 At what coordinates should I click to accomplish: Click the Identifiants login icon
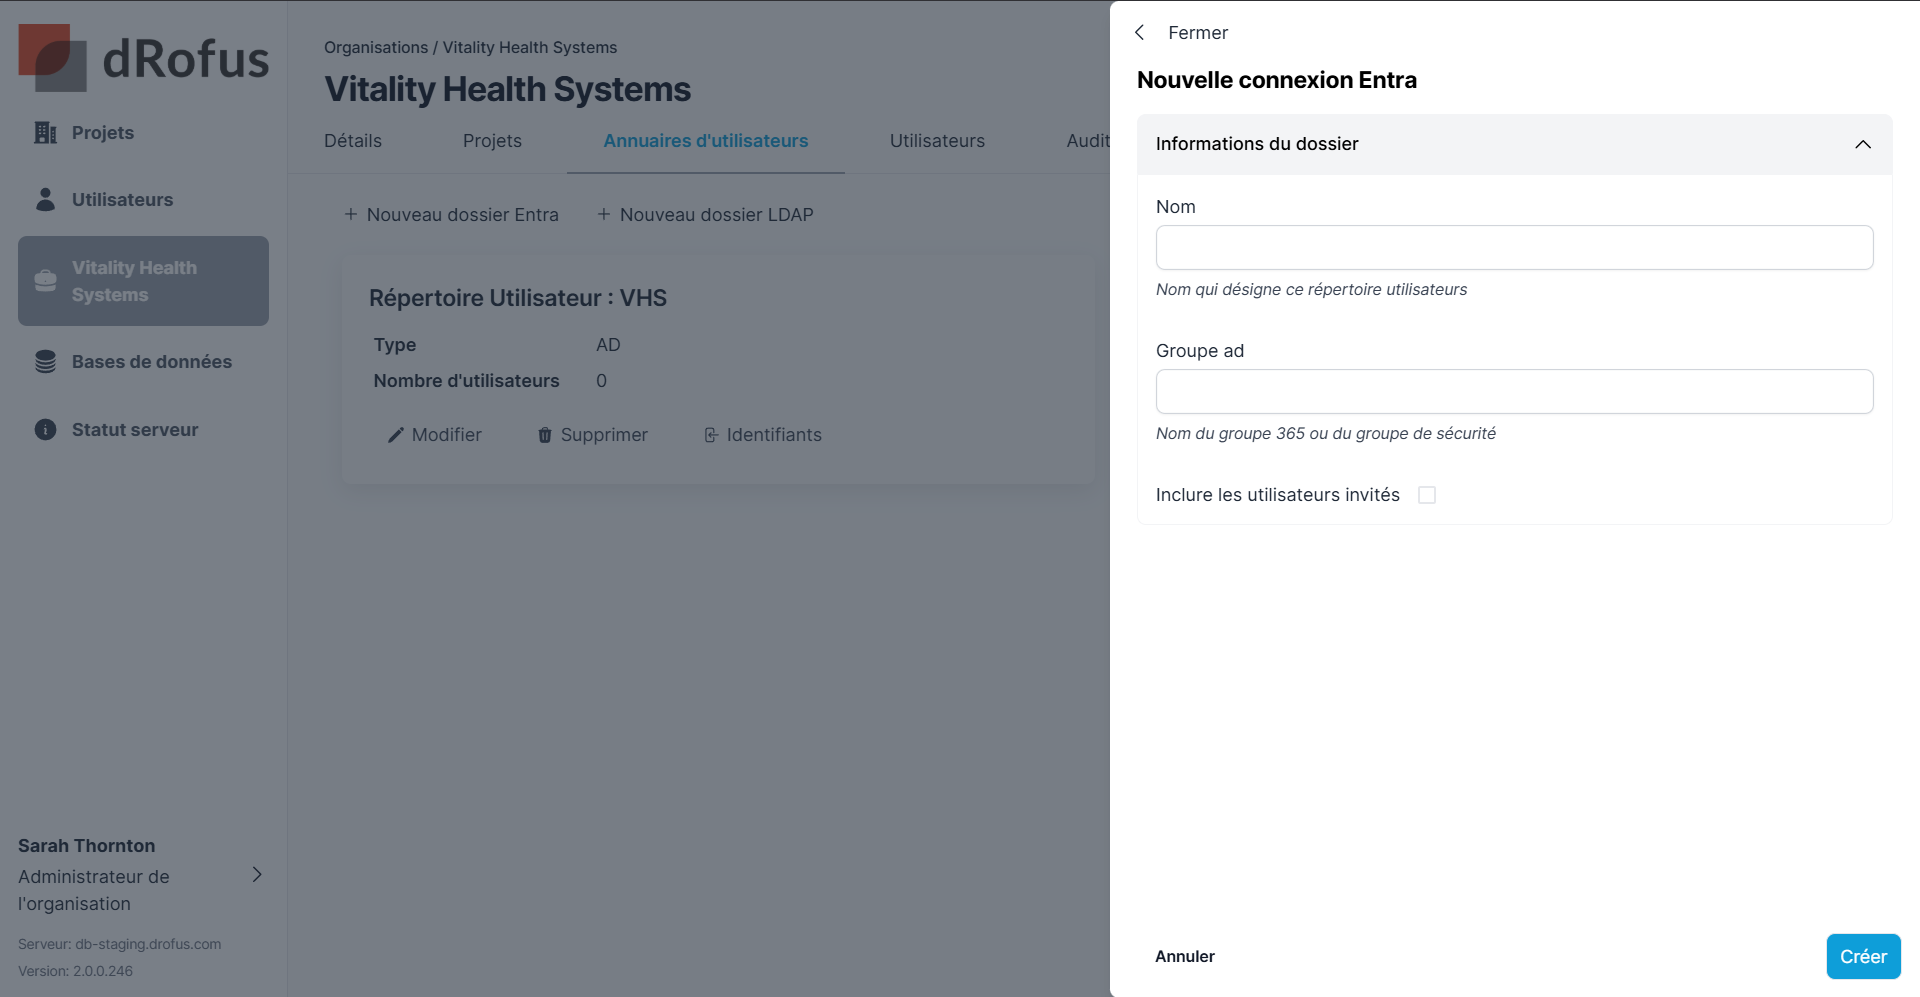(711, 435)
